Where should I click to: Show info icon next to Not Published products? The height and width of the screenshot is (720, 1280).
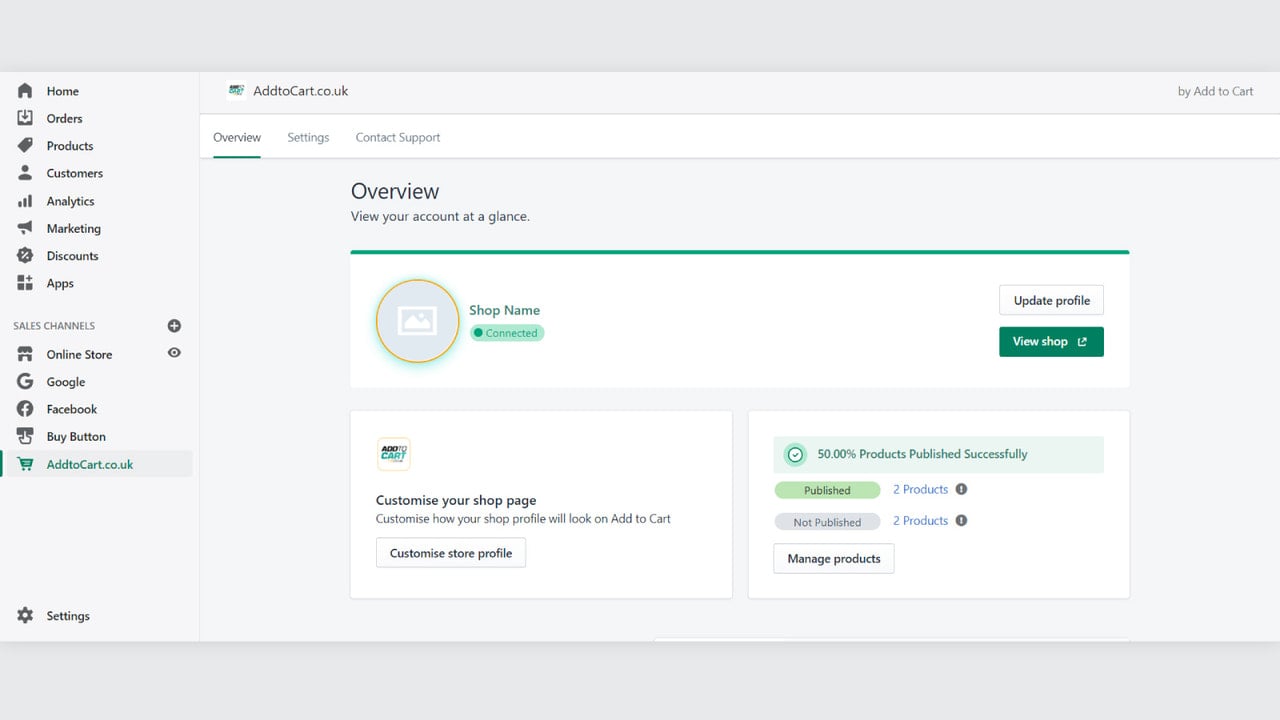click(x=961, y=520)
